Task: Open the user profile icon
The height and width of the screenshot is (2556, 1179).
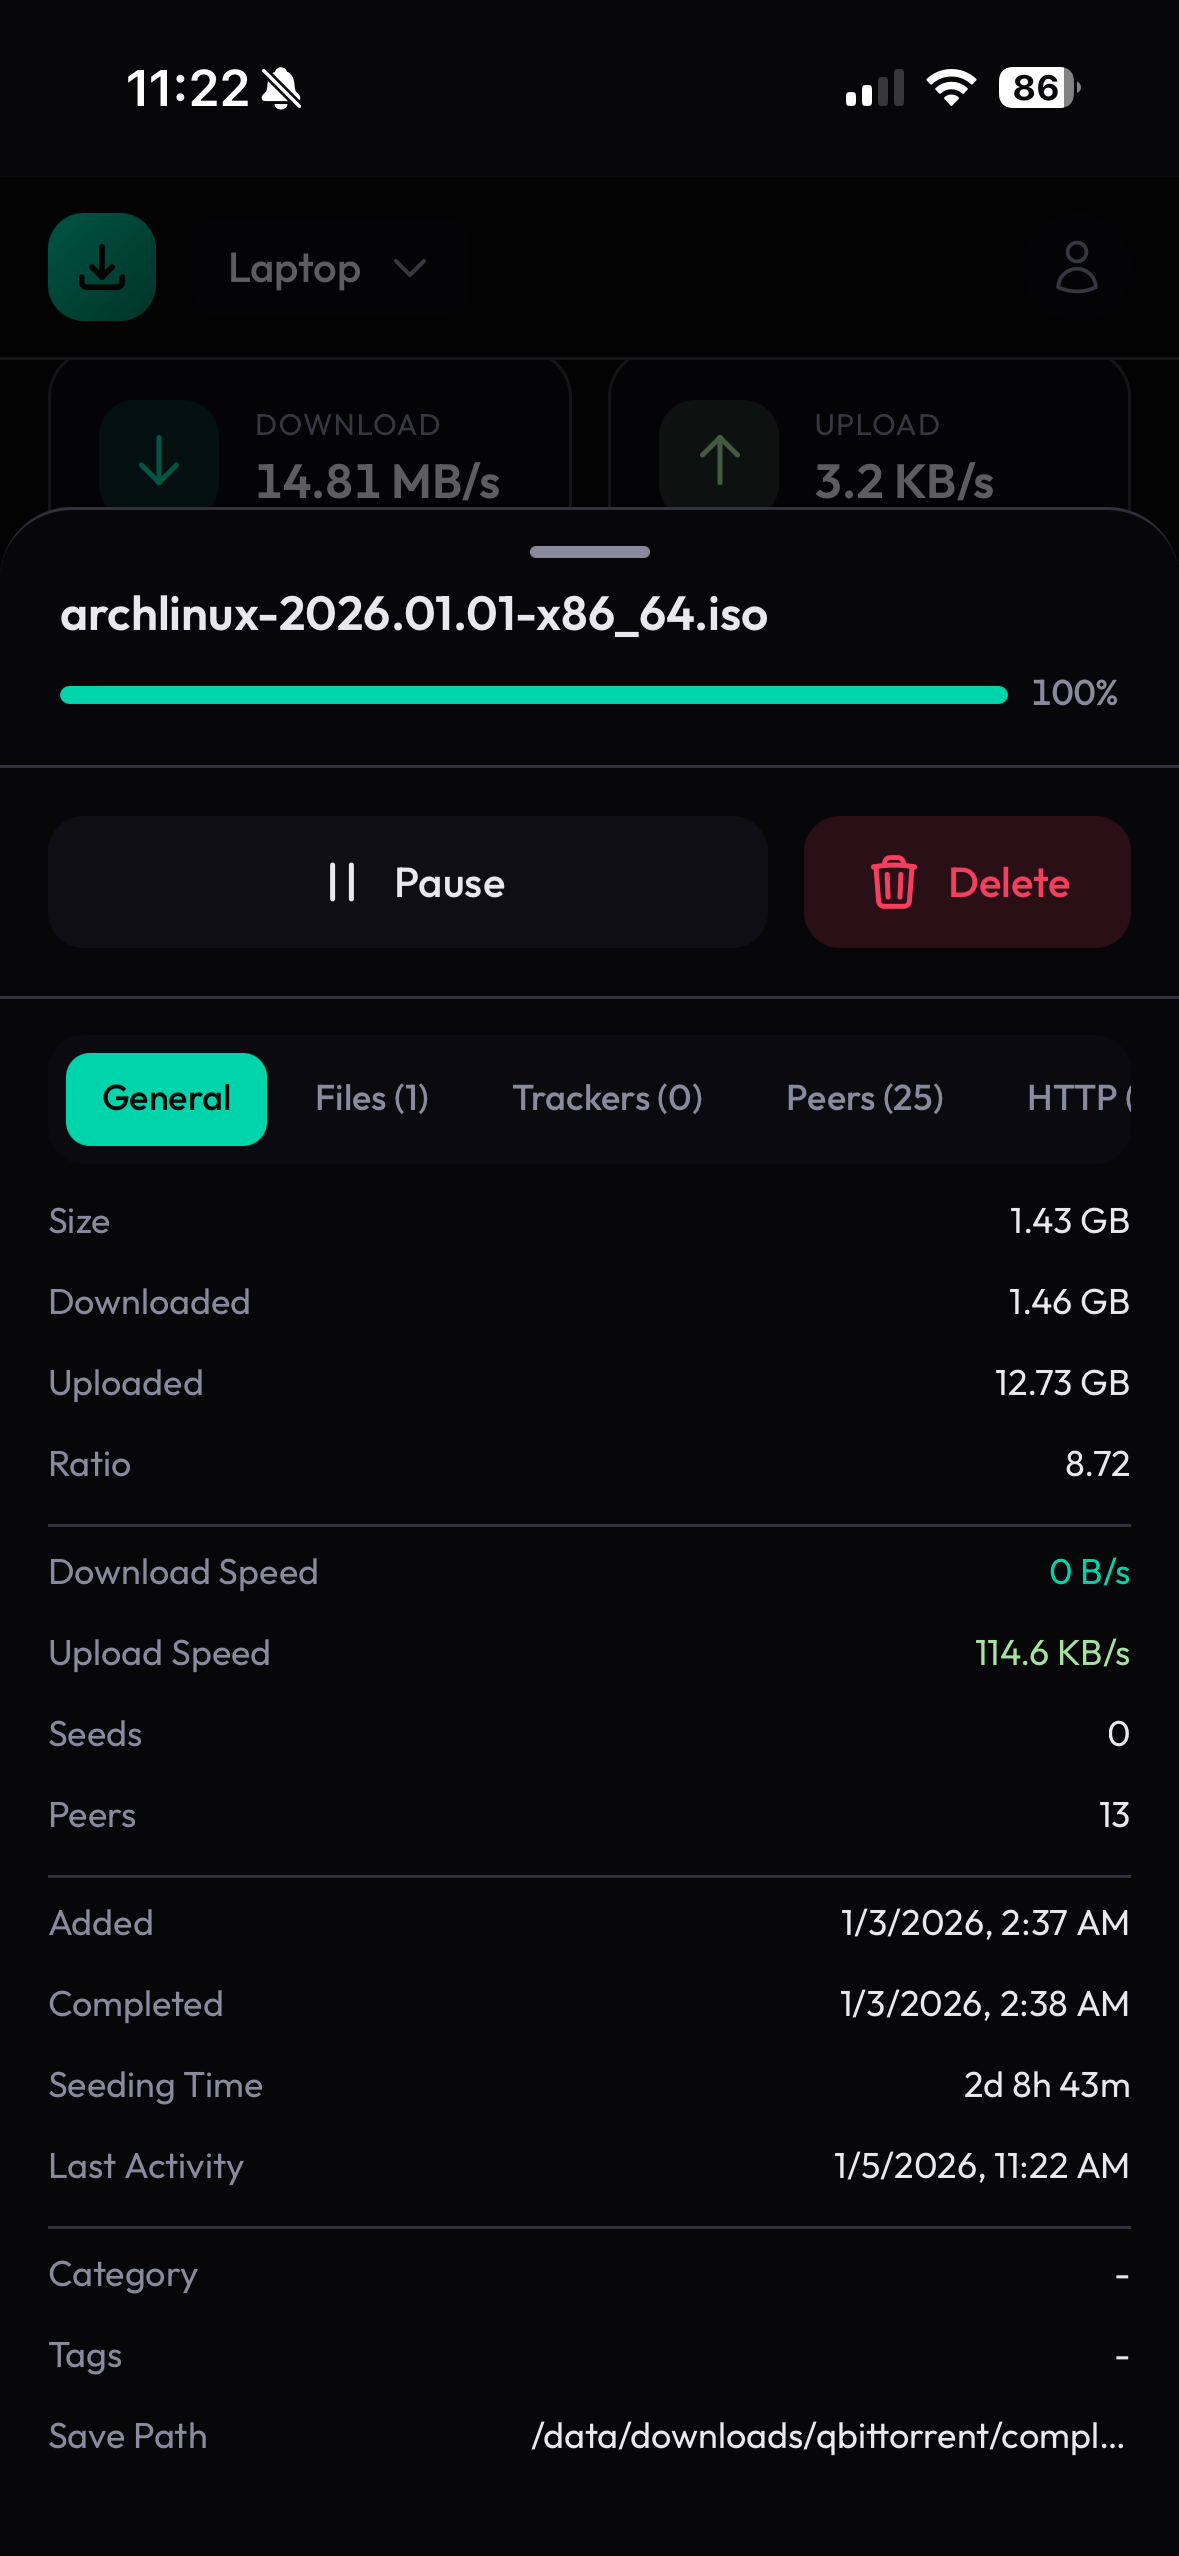Action: pyautogui.click(x=1076, y=267)
